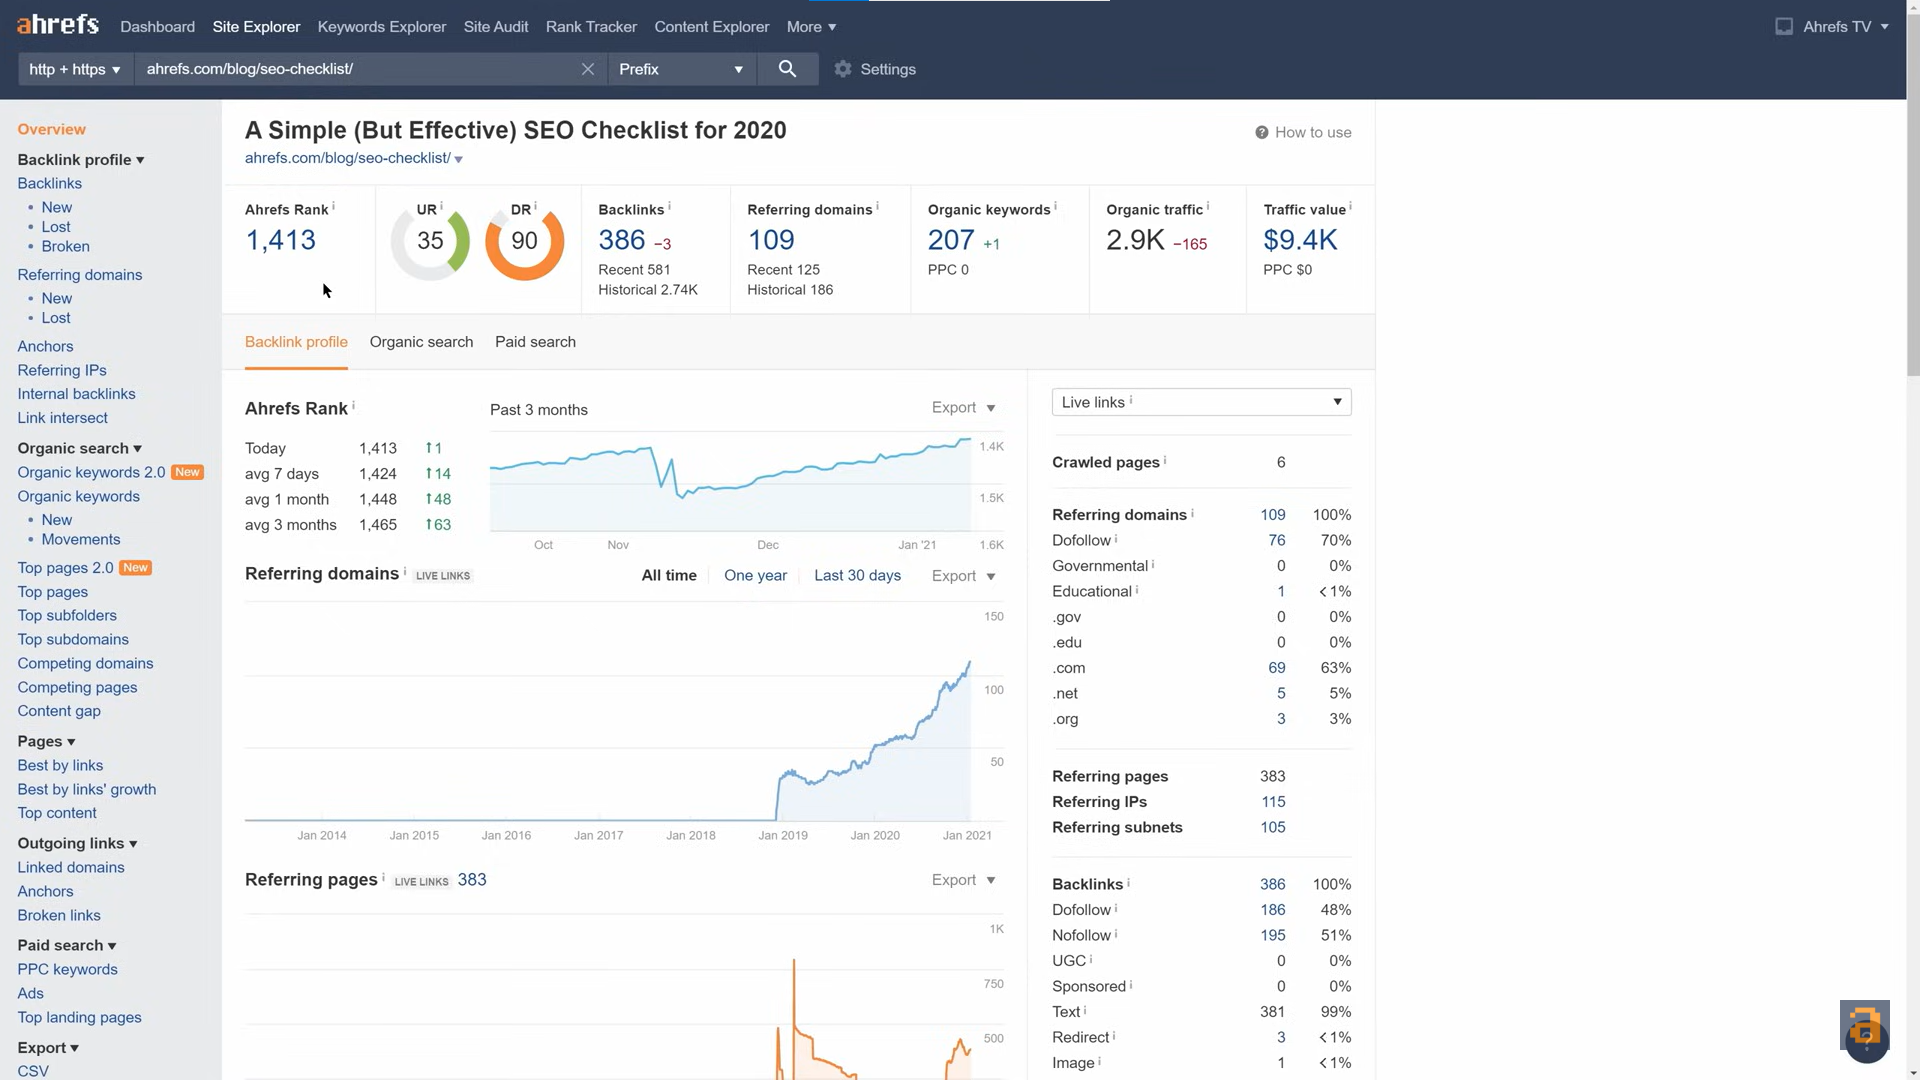Open the http + https protocol dropdown

coord(75,69)
